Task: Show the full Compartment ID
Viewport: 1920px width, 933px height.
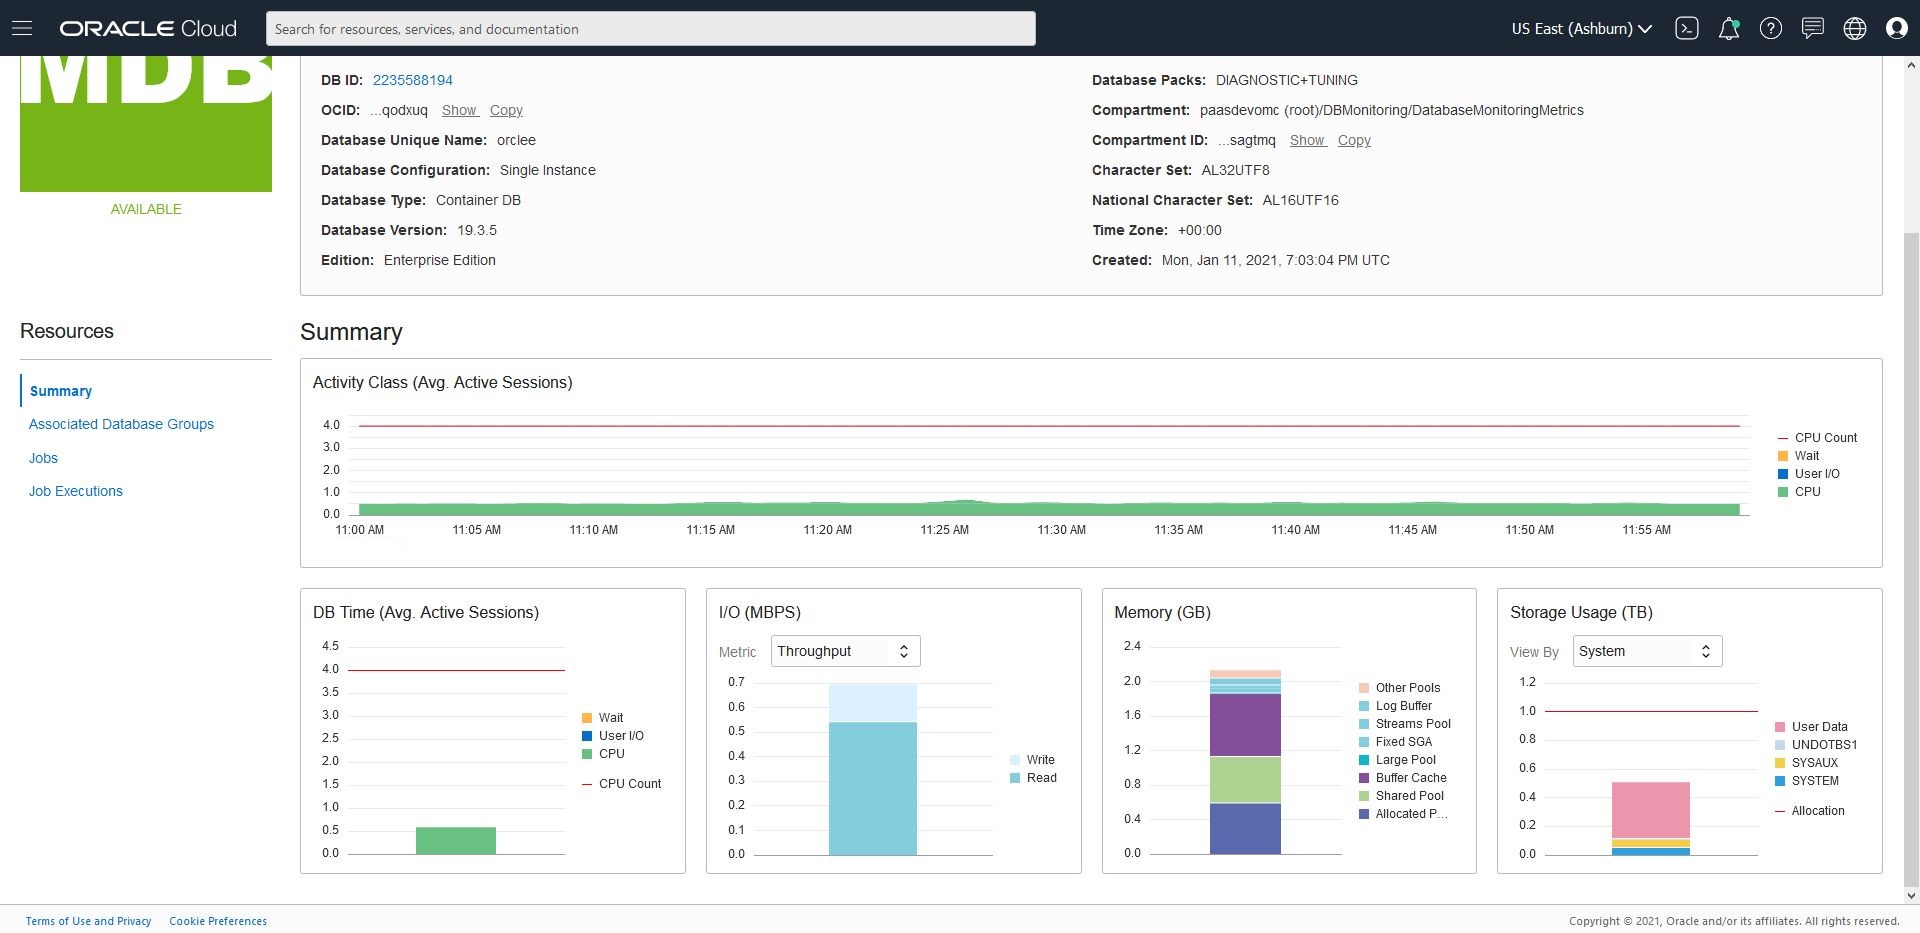Action: [x=1307, y=140]
